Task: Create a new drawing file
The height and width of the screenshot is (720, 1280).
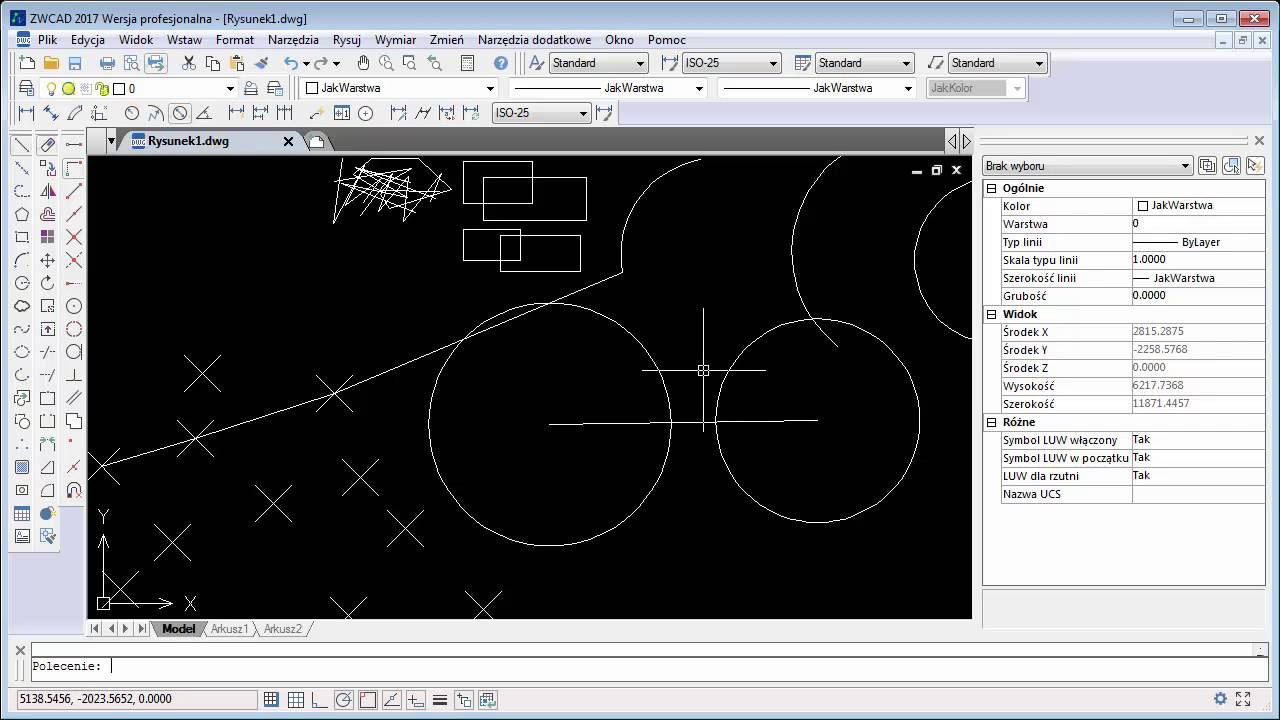Action: [x=27, y=63]
